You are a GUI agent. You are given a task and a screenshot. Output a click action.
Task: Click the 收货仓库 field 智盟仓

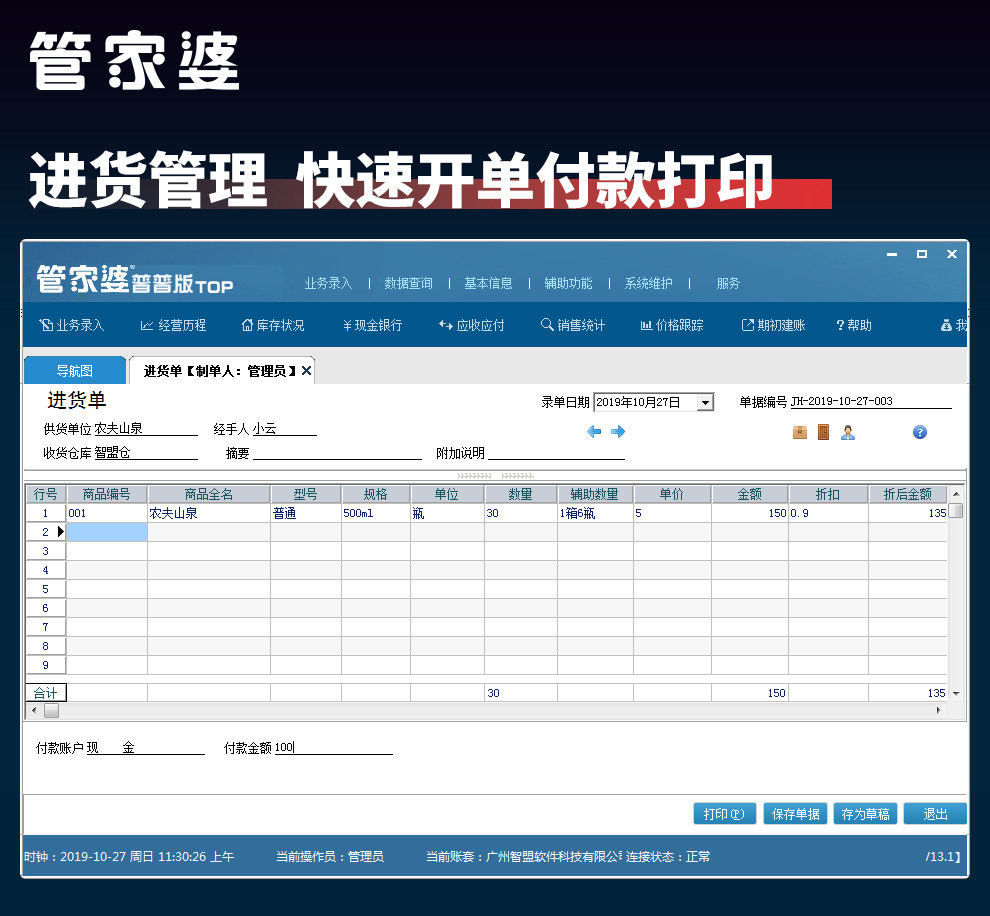[146, 453]
